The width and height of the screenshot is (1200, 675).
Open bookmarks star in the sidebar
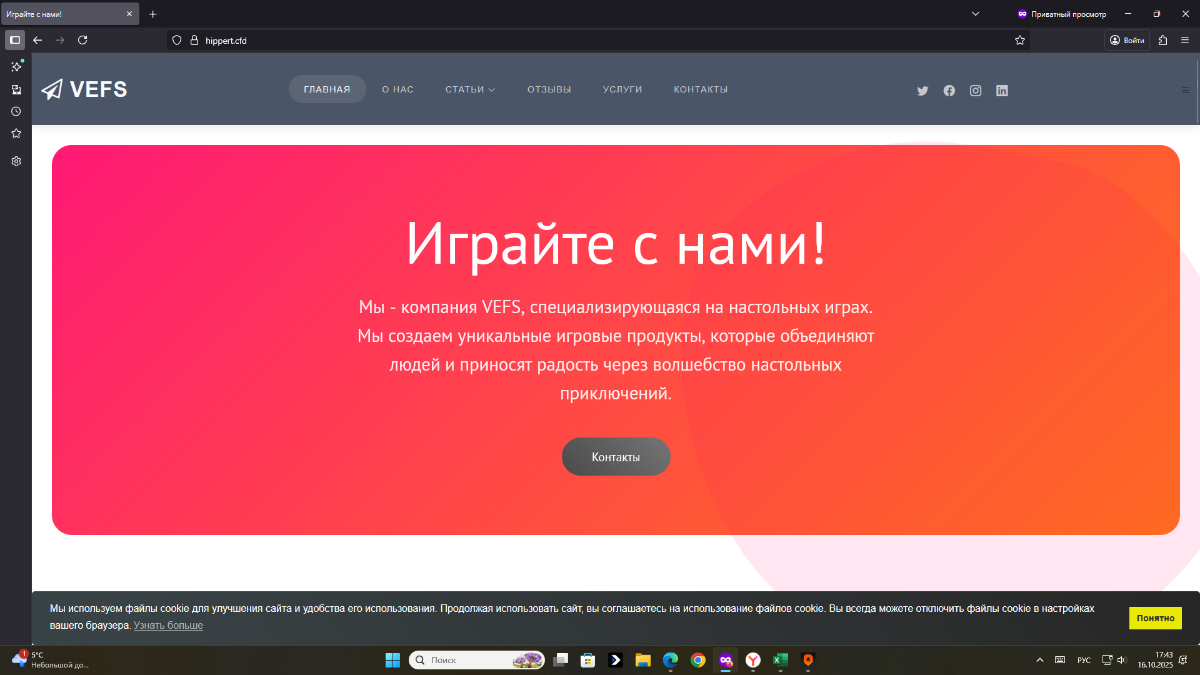coord(16,133)
